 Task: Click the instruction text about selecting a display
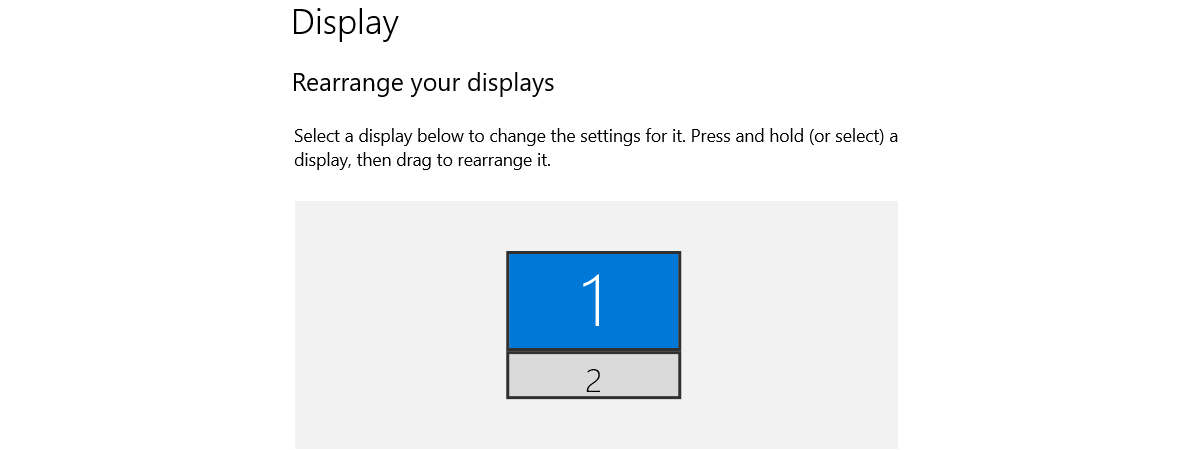pyautogui.click(x=595, y=136)
